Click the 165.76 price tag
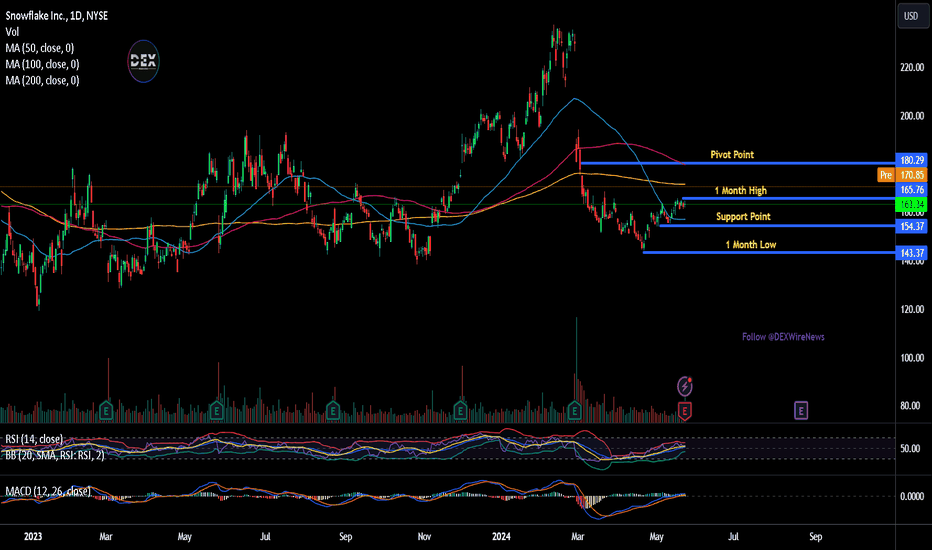932x550 pixels. pos(912,190)
